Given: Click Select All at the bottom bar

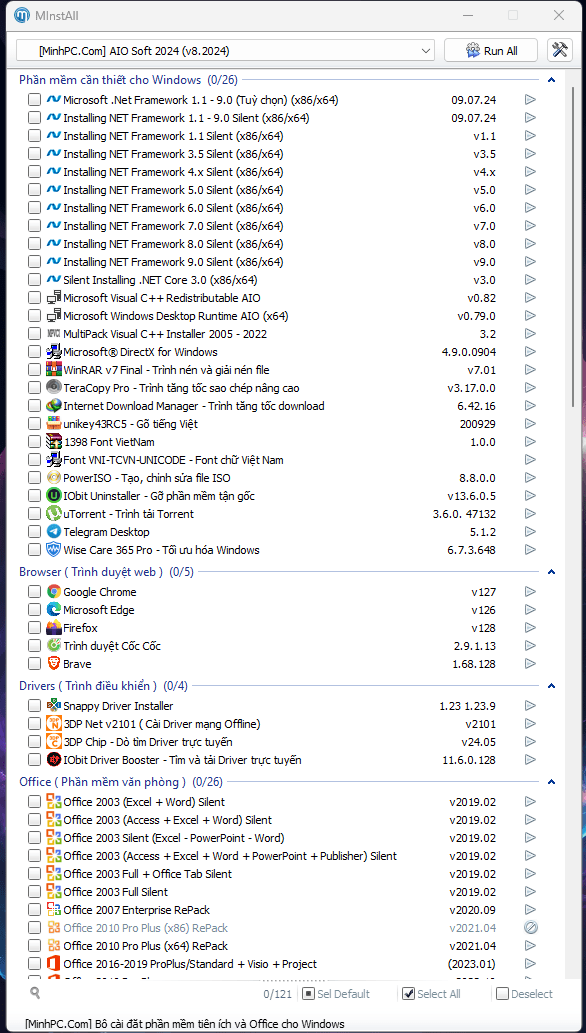Looking at the screenshot, I should point(431,994).
